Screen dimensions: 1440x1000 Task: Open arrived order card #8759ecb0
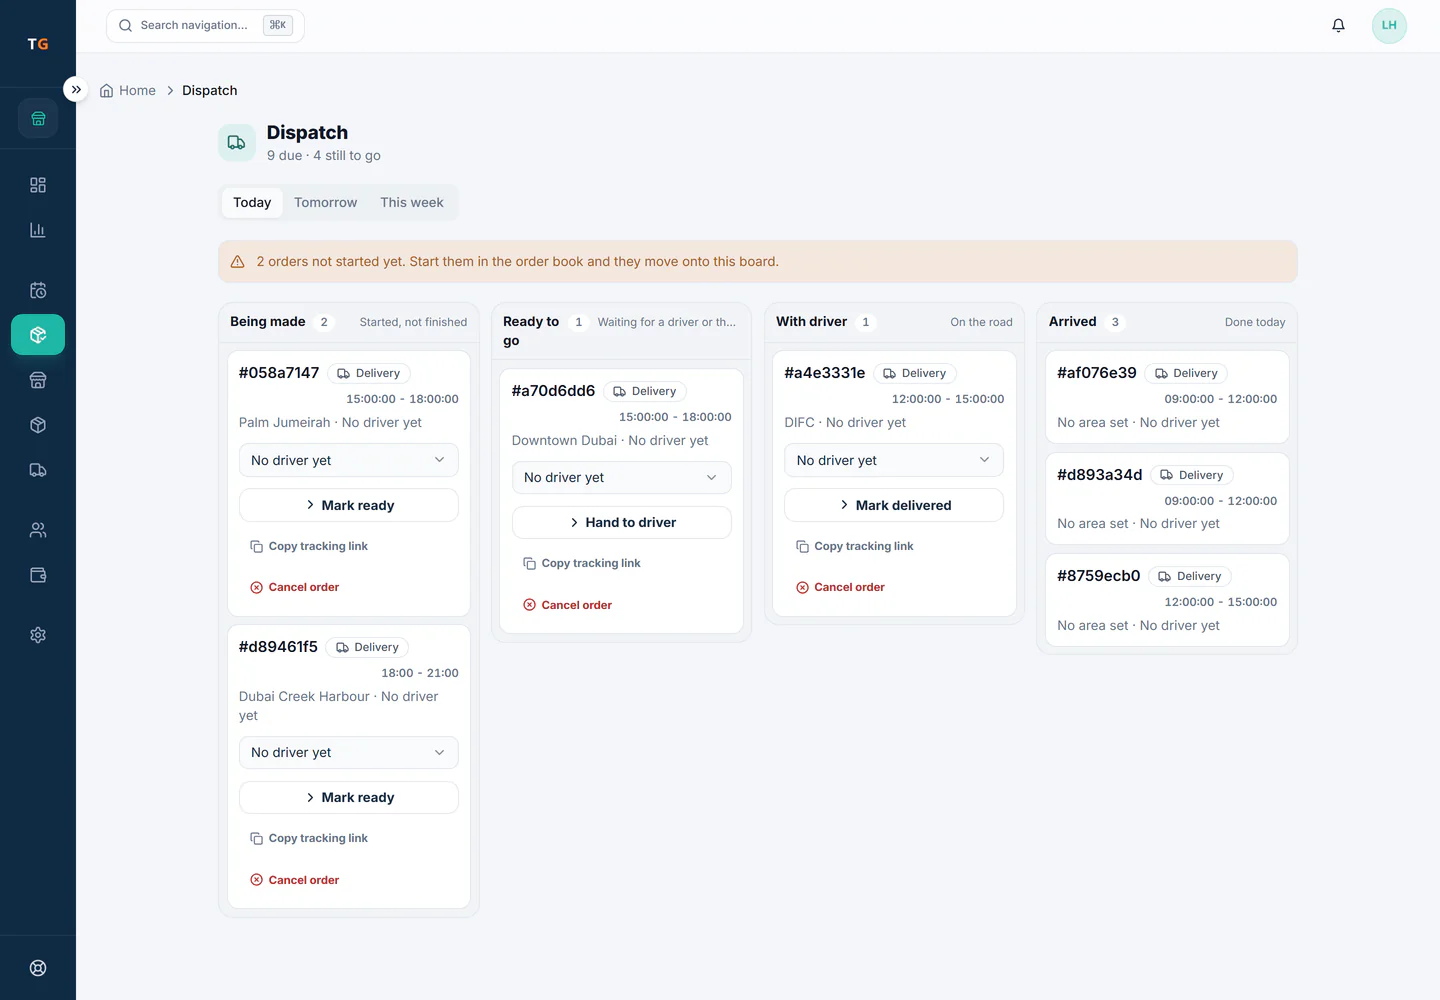[x=1167, y=600]
